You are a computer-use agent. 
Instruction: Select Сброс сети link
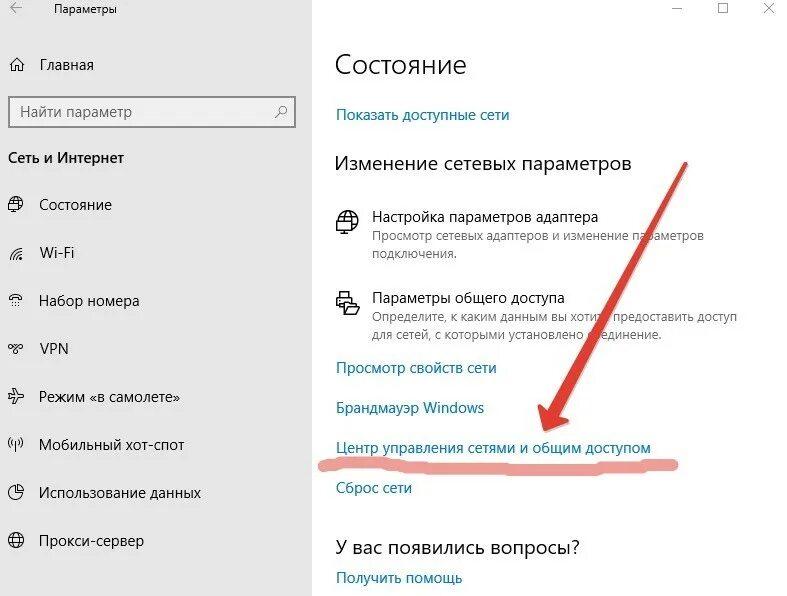[373, 488]
